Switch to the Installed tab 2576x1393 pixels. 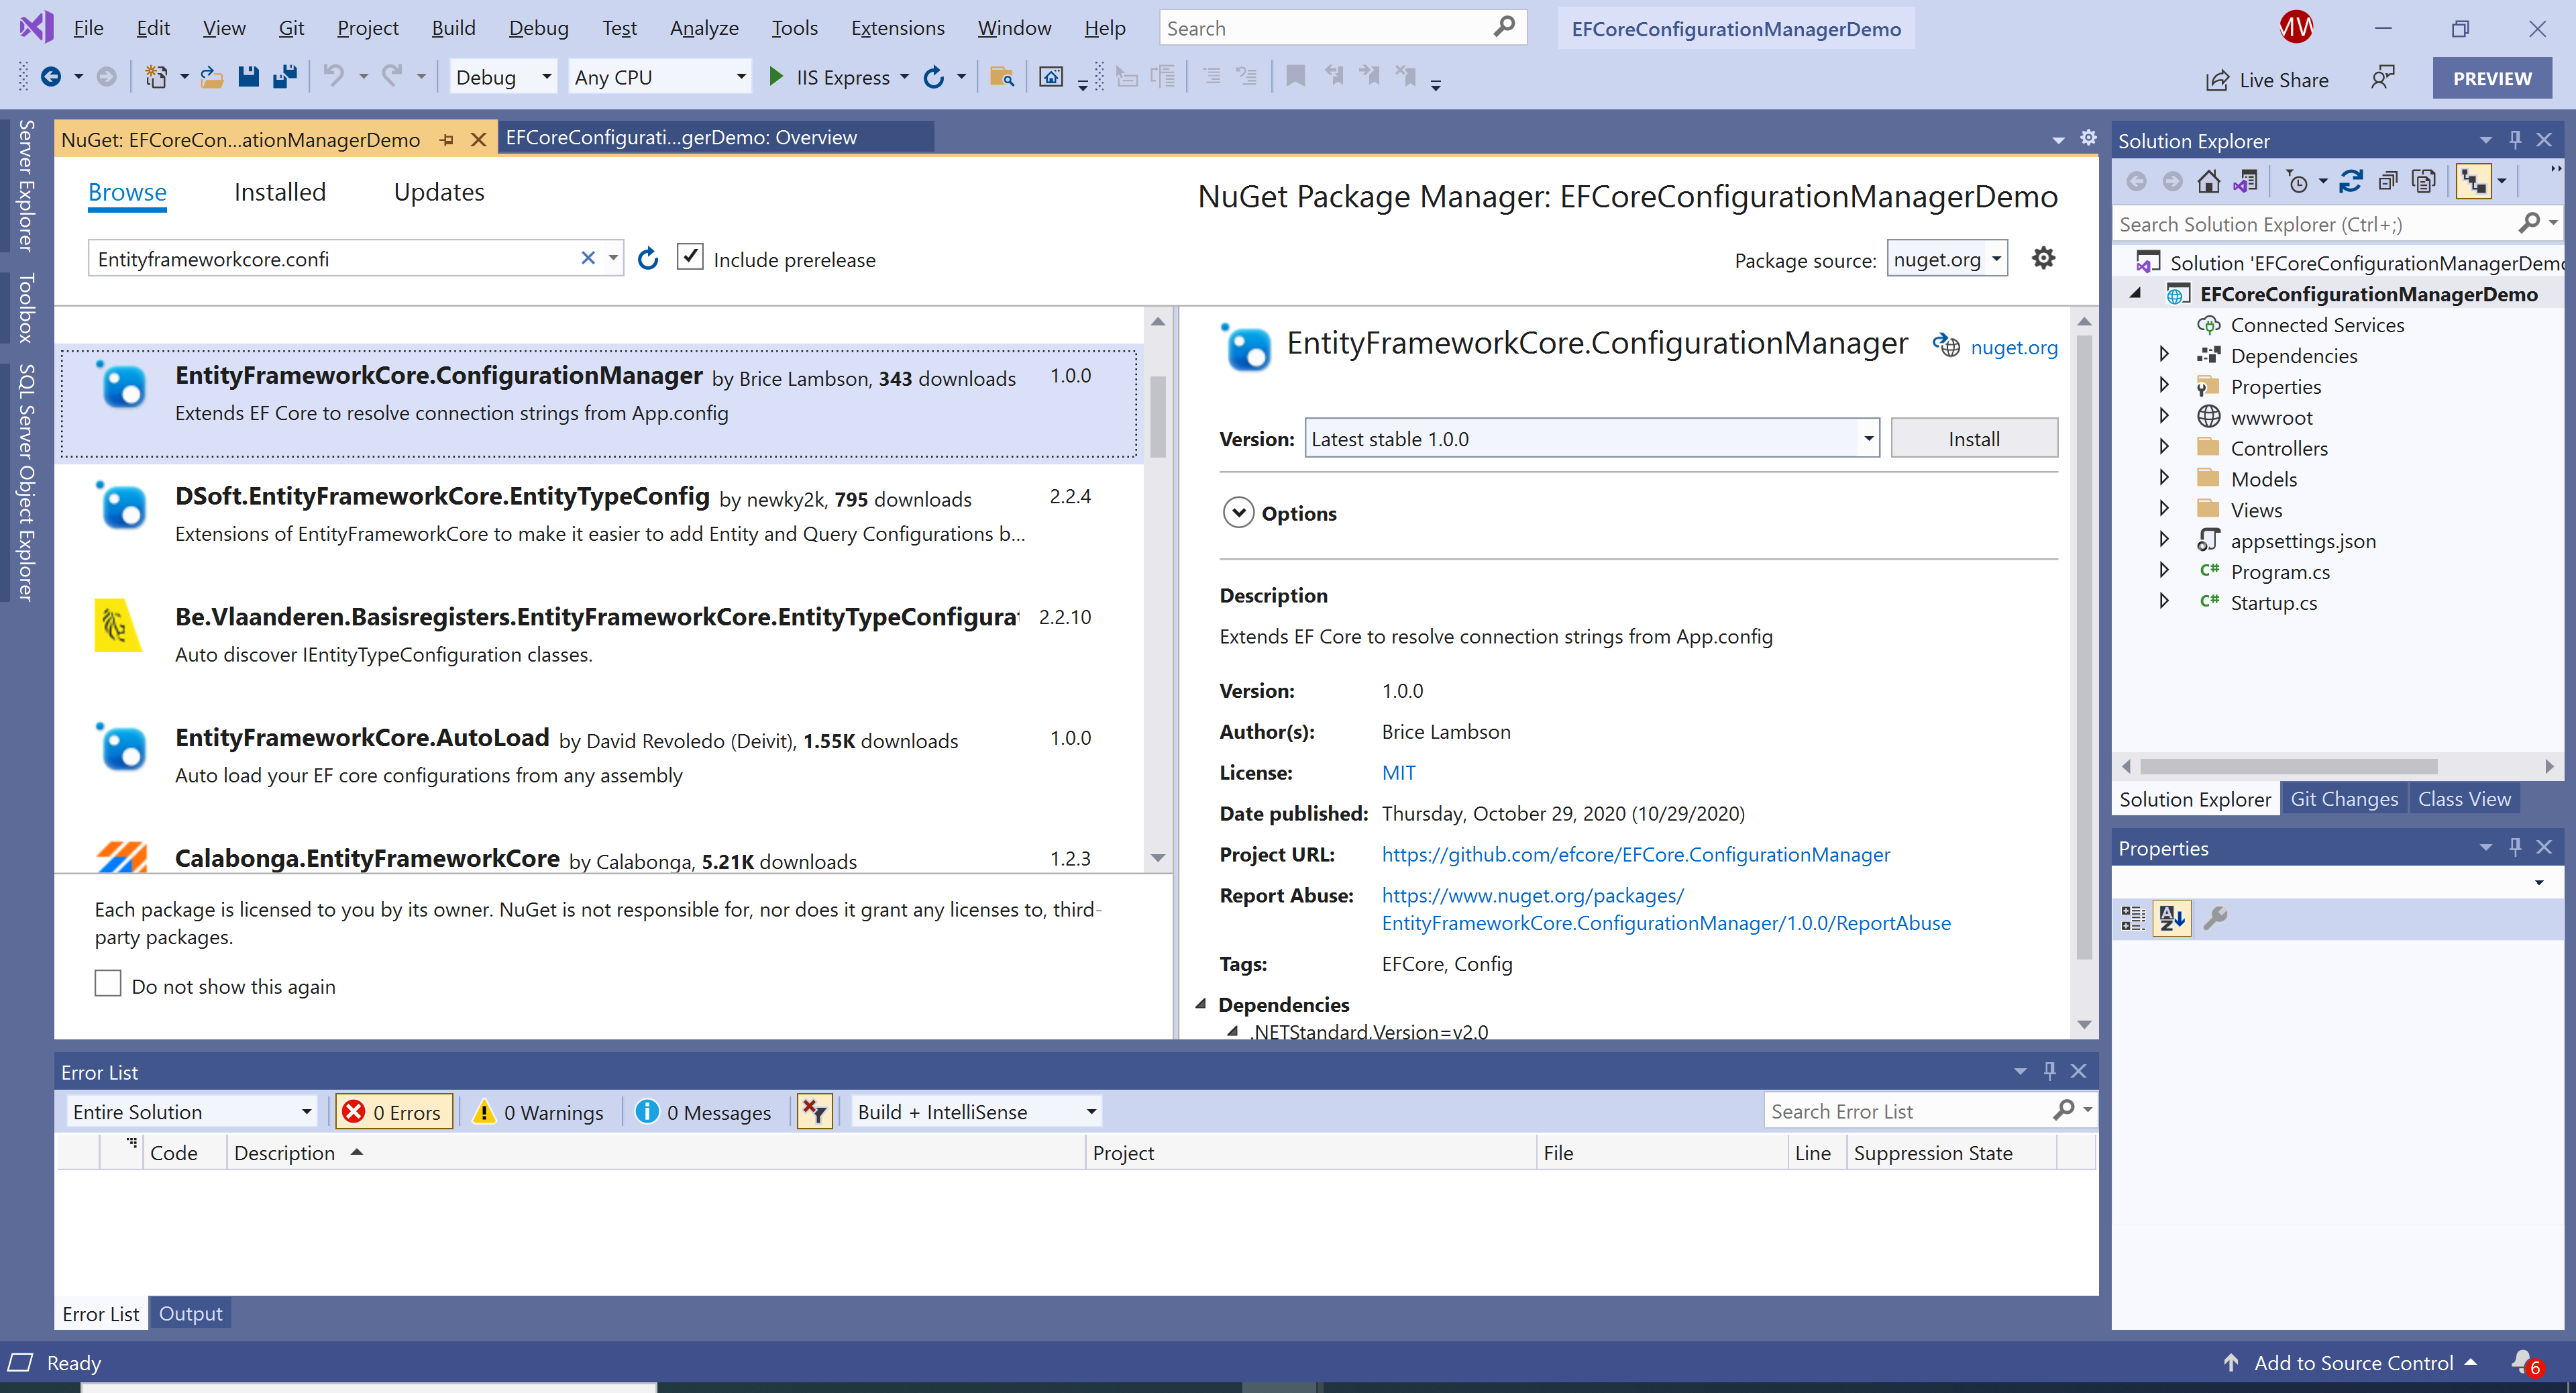pyautogui.click(x=279, y=192)
